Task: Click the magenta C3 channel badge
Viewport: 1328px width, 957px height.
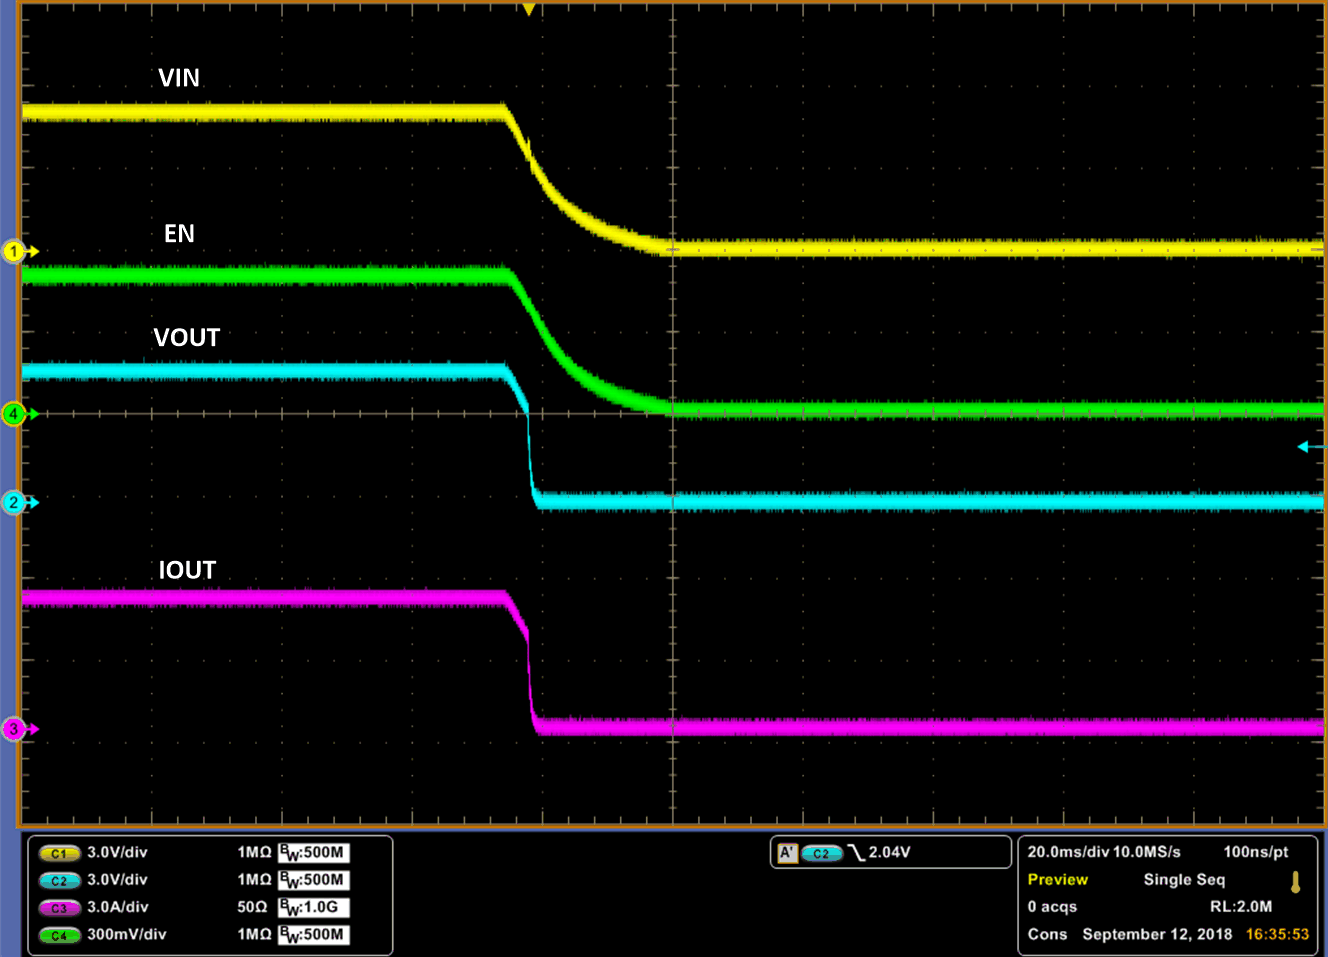Action: tap(59, 908)
